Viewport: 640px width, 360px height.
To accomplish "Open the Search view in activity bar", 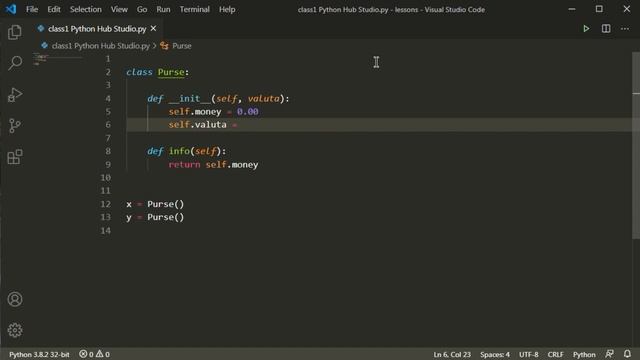I will click(15, 63).
